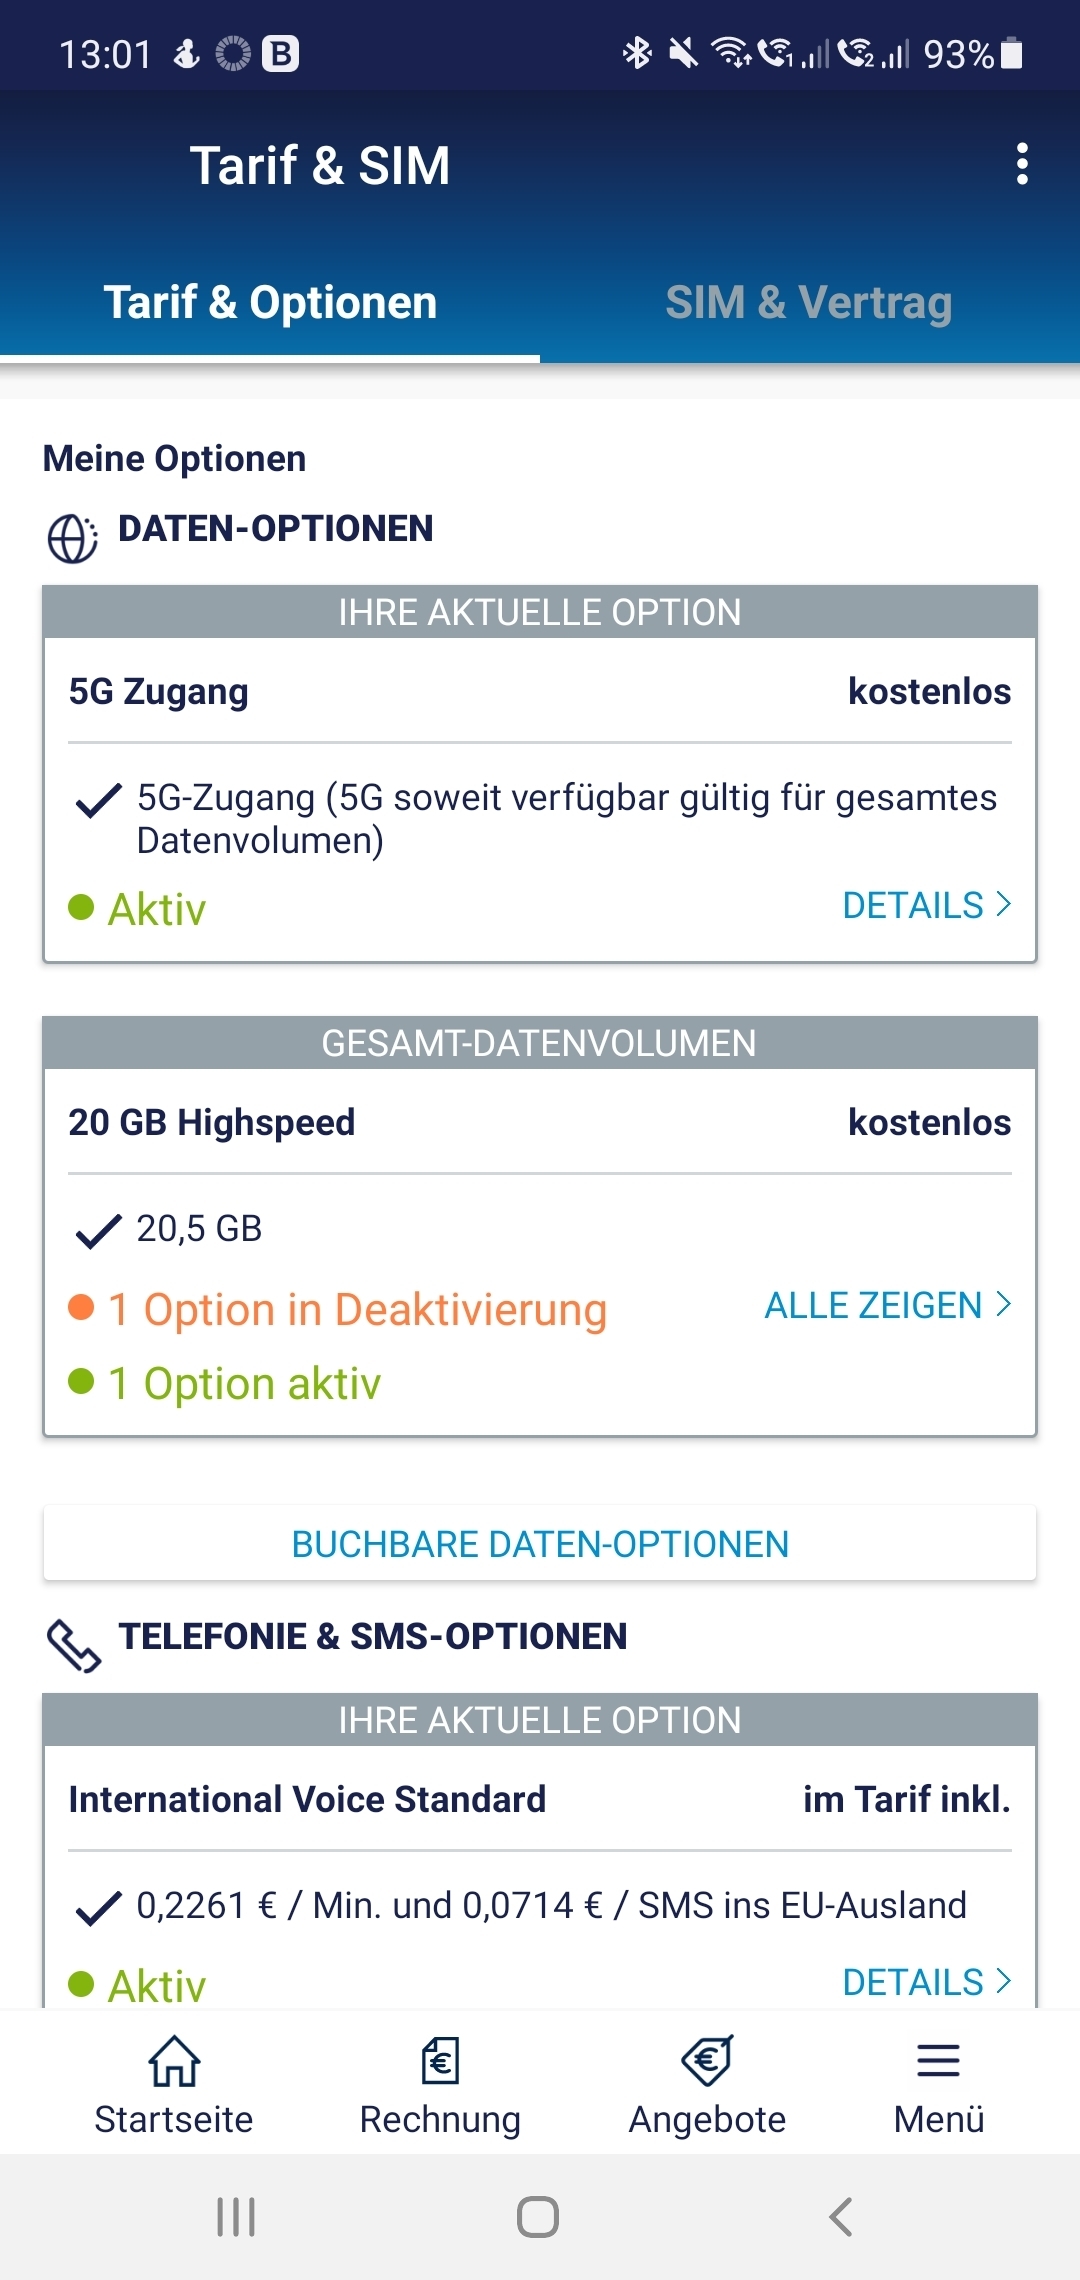
Task: Tap the Startseite home icon
Action: coord(174,2062)
